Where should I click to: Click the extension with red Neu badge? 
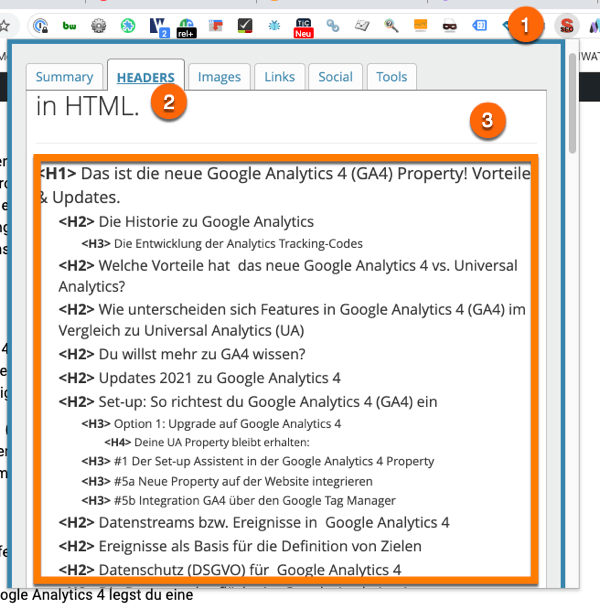click(304, 28)
